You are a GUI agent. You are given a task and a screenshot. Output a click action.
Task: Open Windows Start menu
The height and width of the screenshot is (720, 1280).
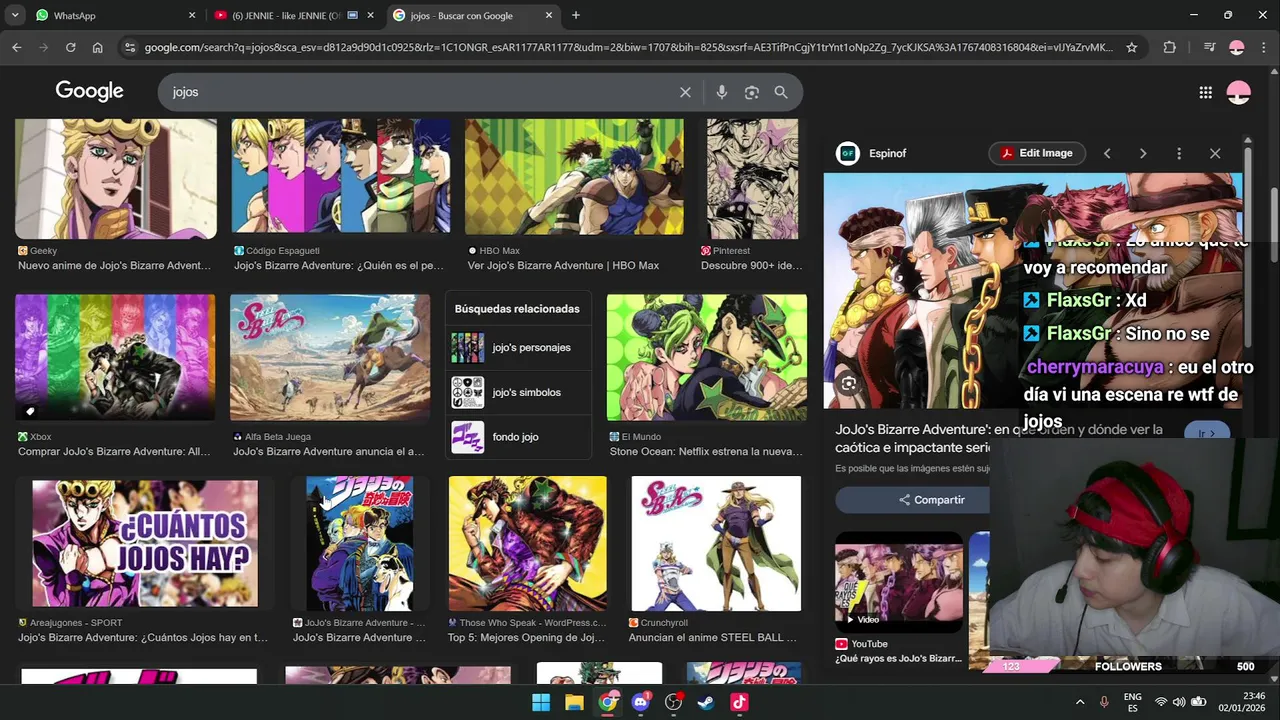[x=541, y=703]
